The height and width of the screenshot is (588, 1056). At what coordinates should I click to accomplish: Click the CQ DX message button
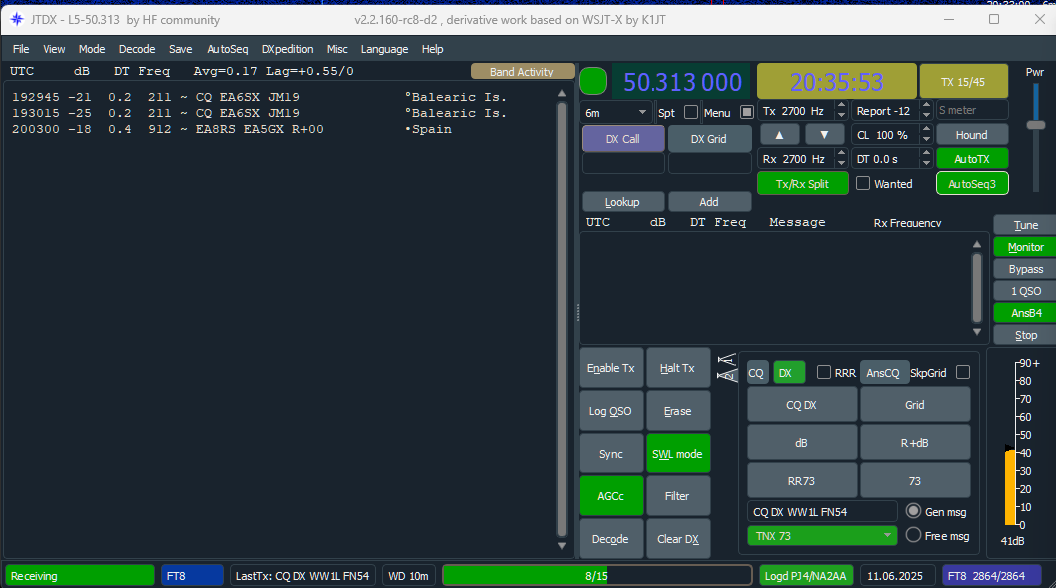point(801,405)
